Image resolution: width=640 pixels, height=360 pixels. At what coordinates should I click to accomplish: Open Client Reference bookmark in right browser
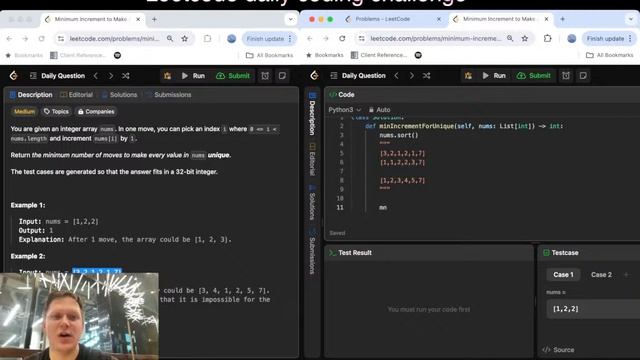tap(379, 55)
